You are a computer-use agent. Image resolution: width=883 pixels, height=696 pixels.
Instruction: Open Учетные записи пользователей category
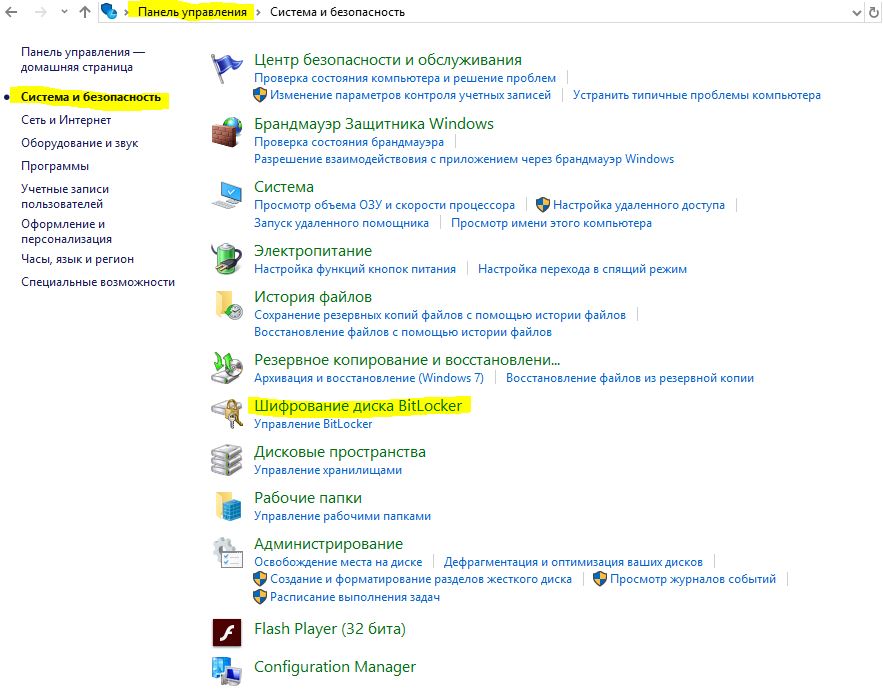[65, 197]
